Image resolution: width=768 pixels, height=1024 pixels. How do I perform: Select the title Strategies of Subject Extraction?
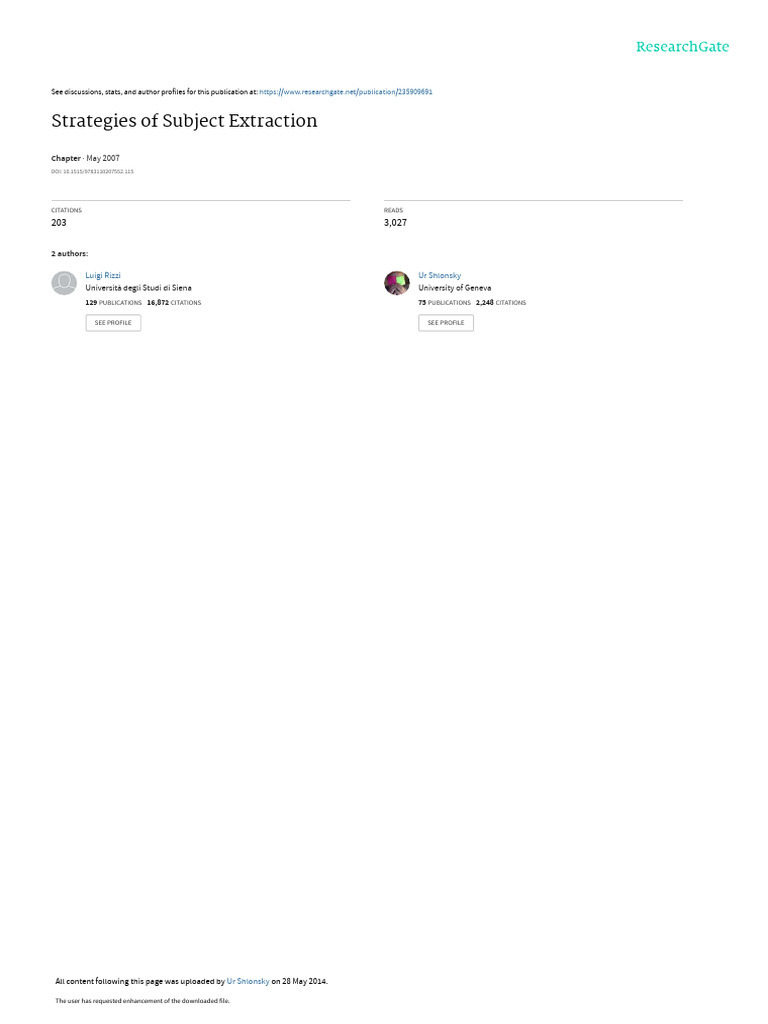(184, 121)
